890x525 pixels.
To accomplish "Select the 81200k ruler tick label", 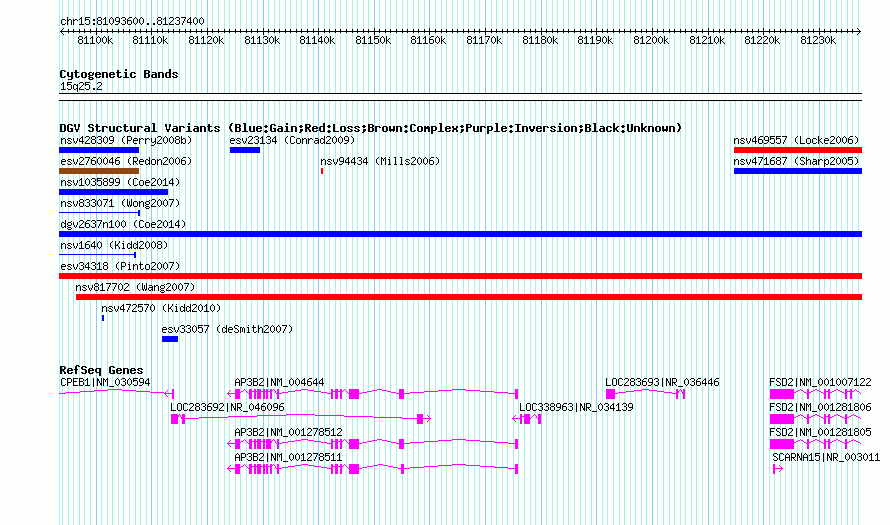I will point(651,40).
